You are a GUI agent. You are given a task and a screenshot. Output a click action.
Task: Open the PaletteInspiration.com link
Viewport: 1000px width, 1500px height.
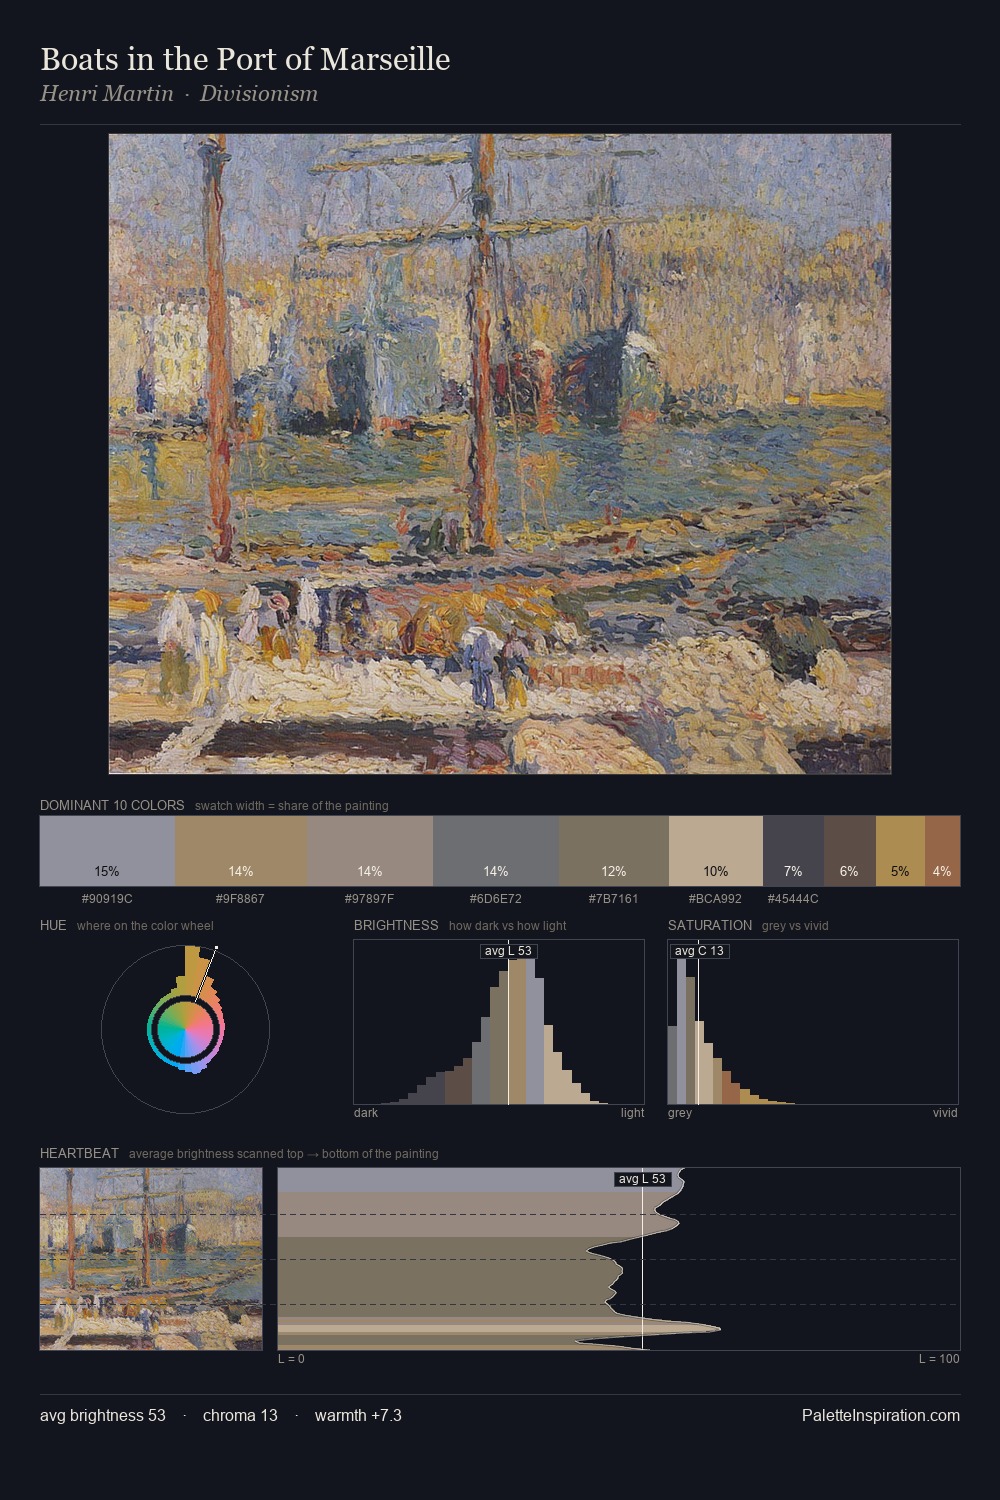pyautogui.click(x=881, y=1415)
